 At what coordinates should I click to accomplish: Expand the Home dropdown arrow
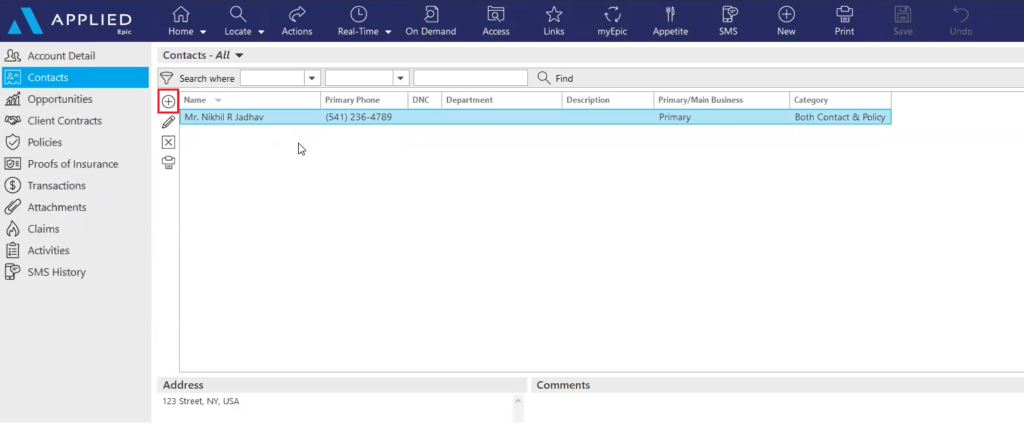[203, 32]
